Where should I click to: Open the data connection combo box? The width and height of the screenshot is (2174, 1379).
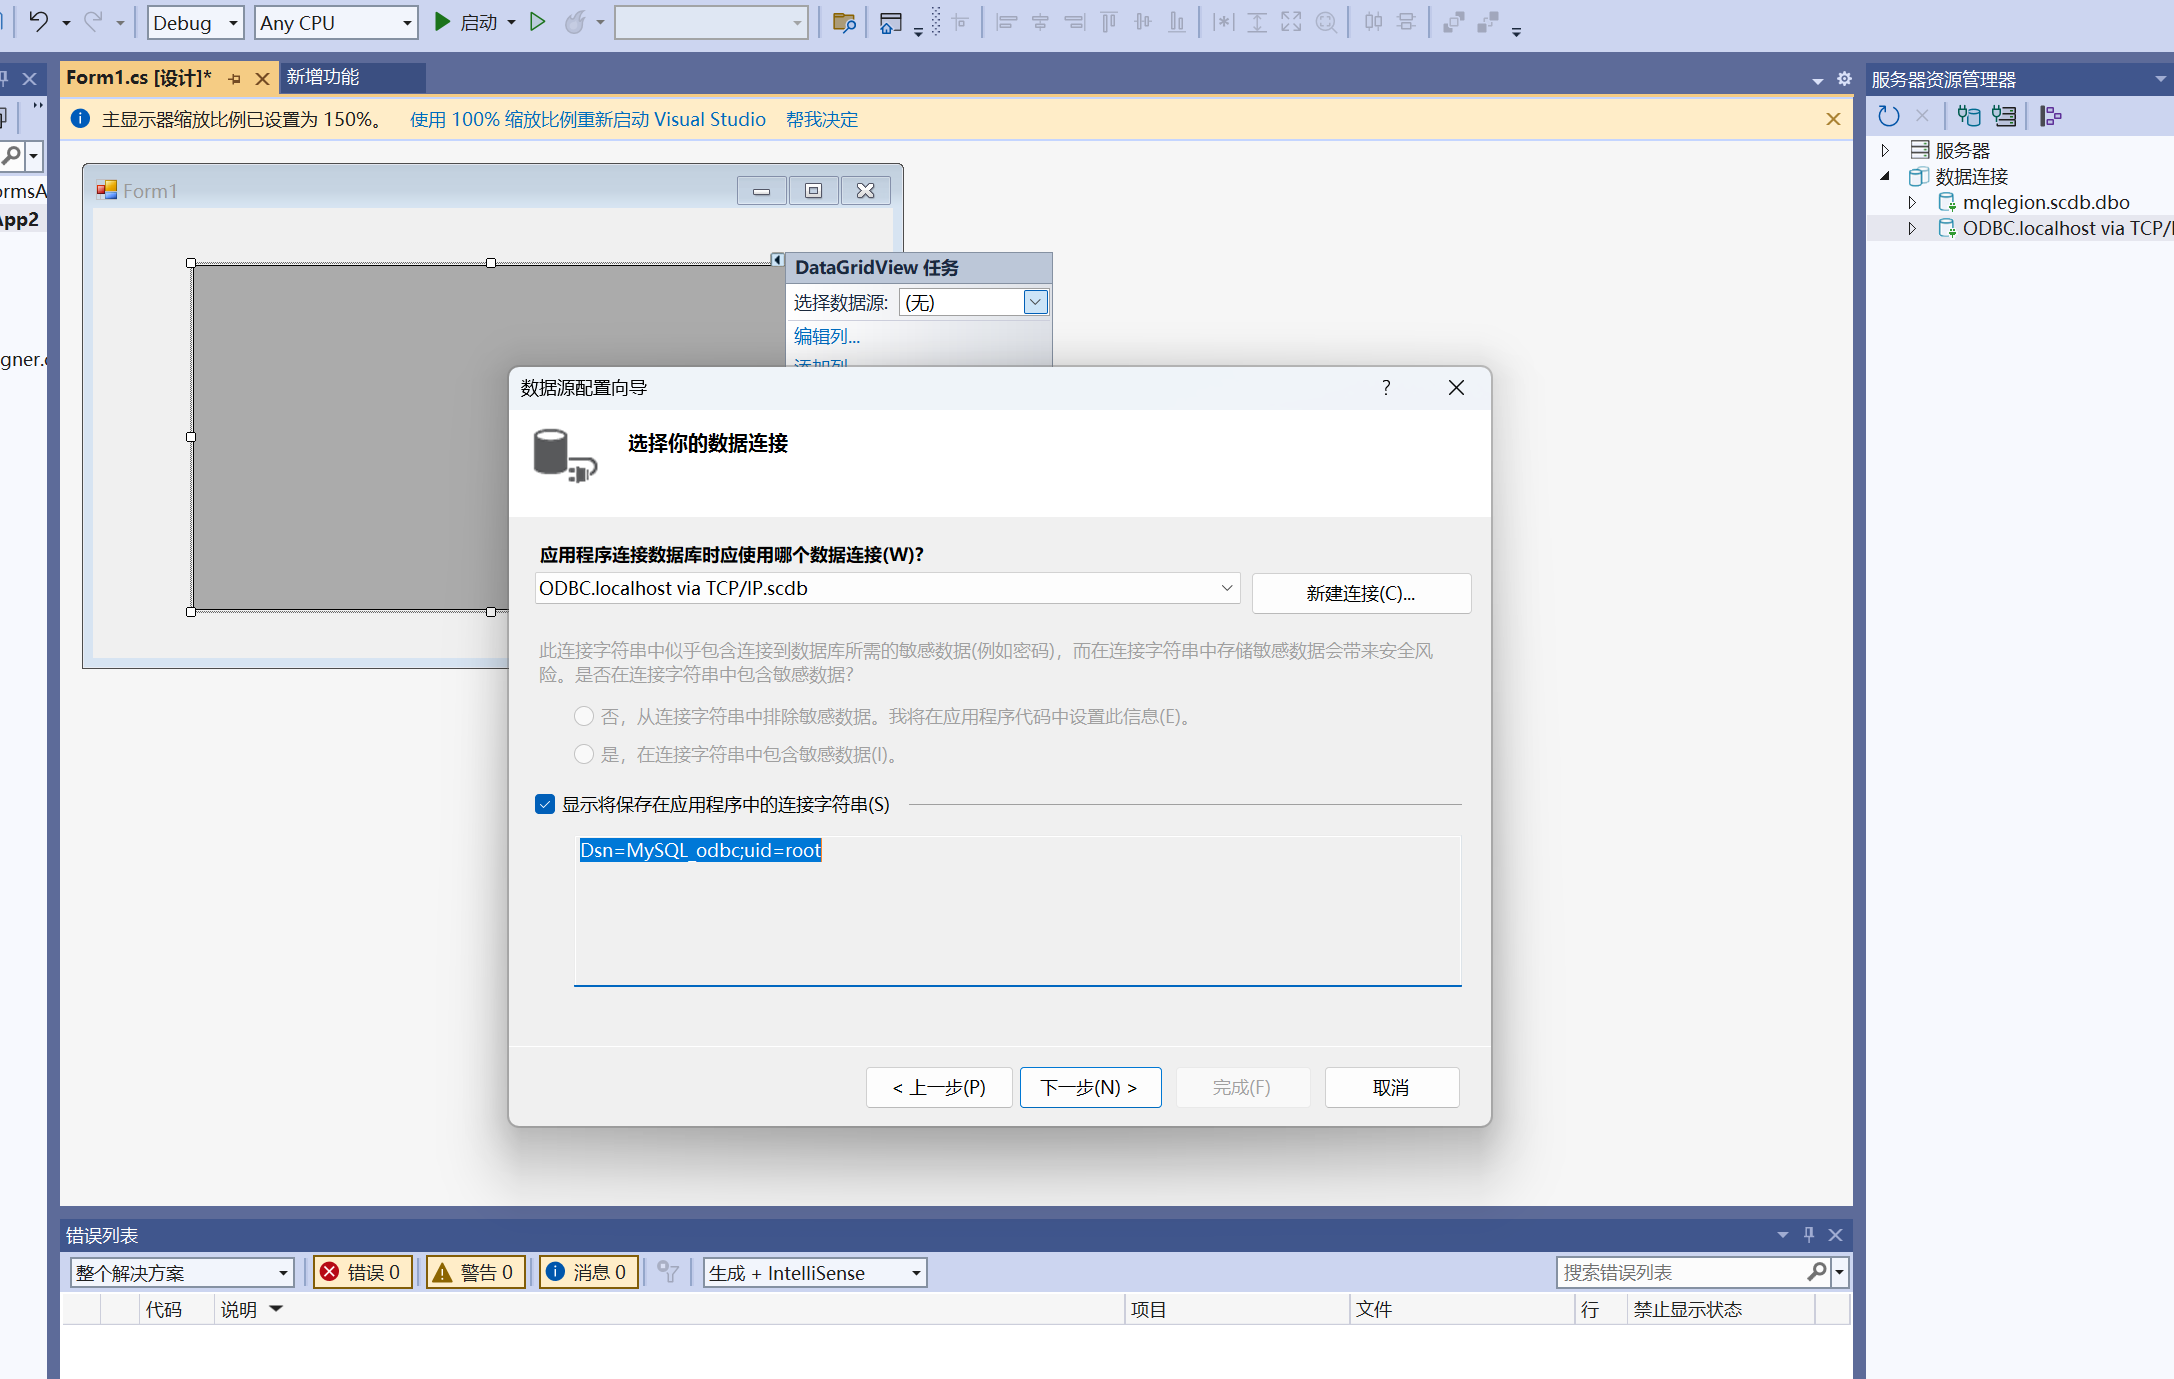[1226, 588]
